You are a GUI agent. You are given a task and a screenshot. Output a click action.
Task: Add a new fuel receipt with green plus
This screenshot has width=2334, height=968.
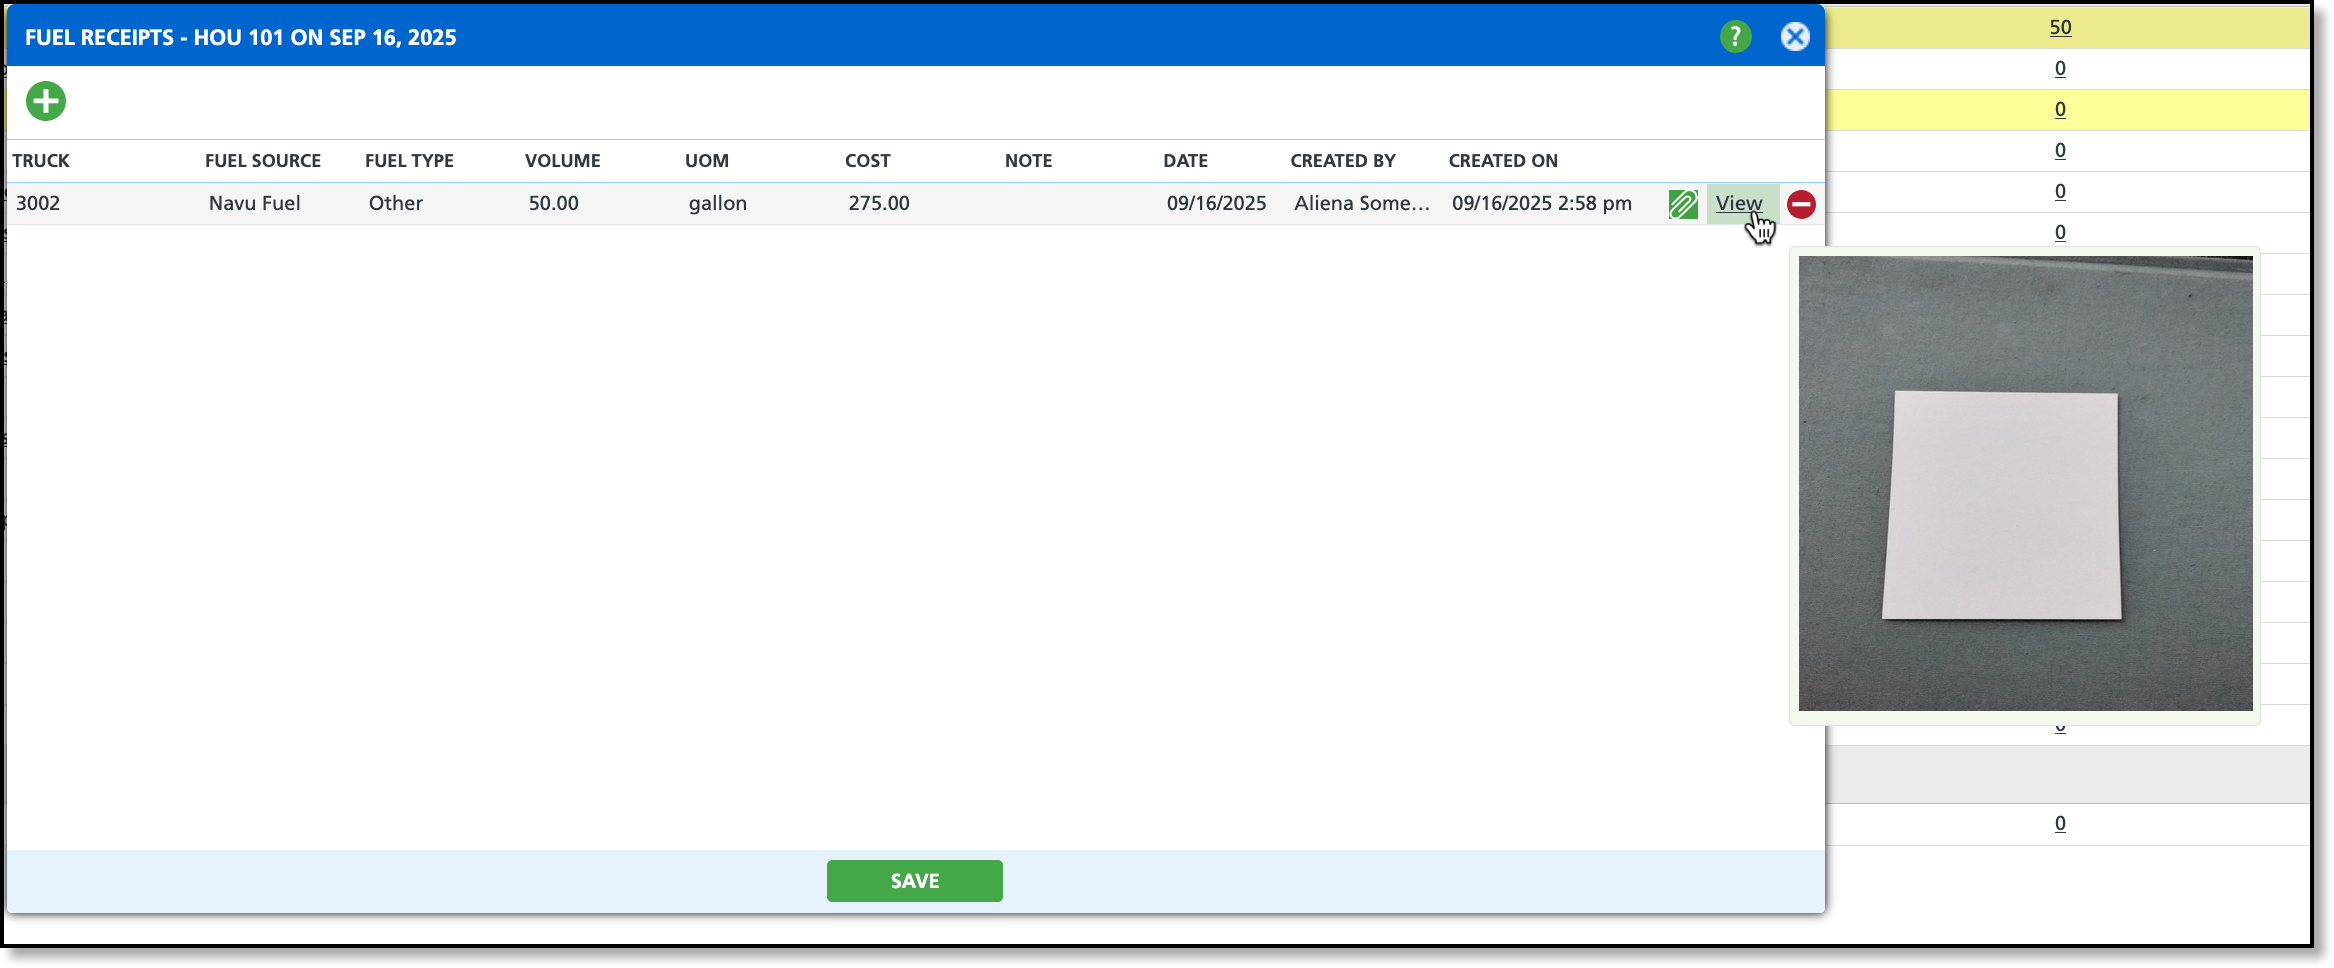pos(46,101)
